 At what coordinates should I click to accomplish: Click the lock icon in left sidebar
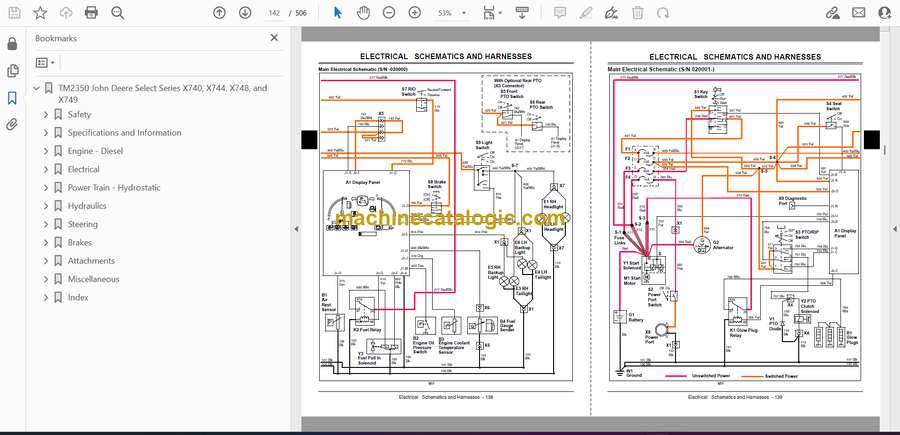12,44
